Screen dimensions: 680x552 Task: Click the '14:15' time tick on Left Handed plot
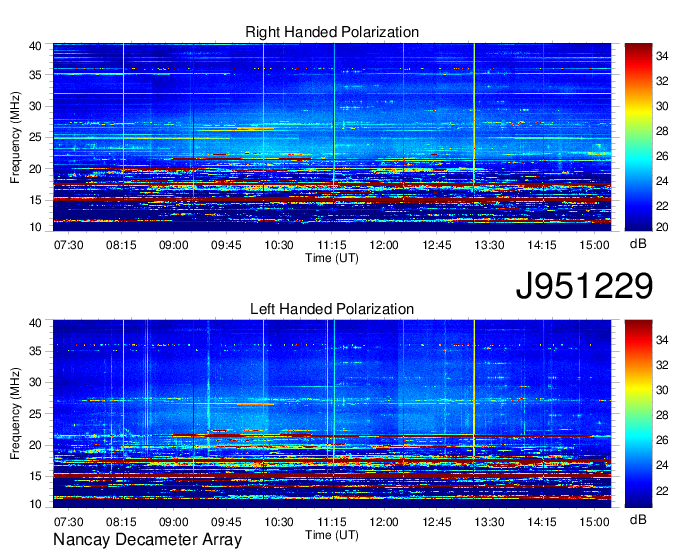point(542,522)
